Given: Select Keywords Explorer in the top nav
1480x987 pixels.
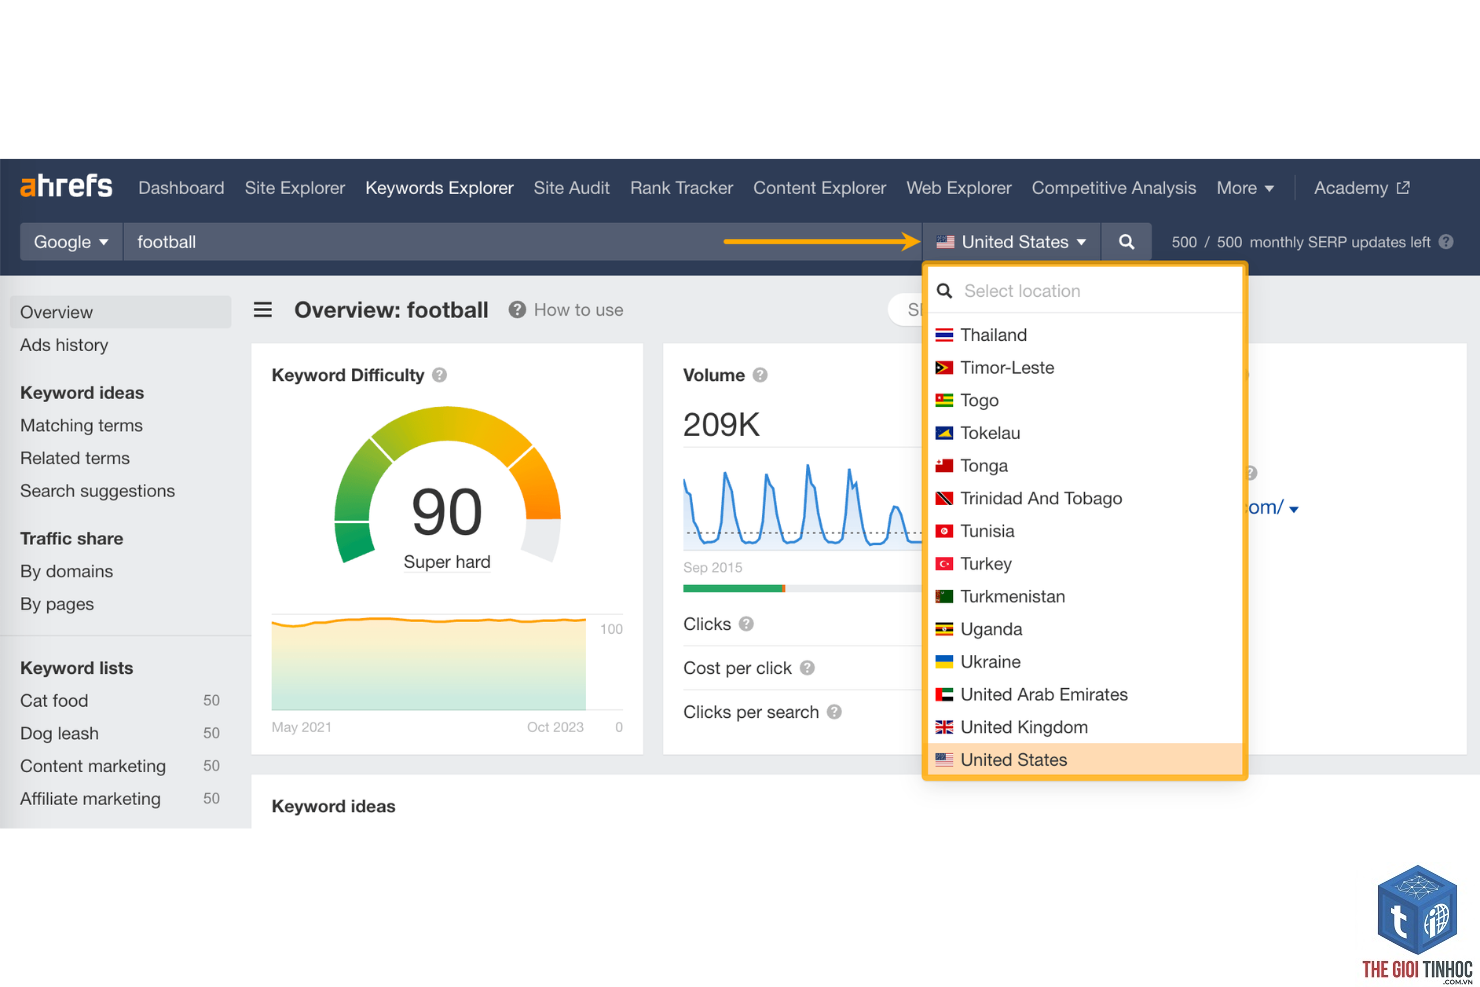Looking at the screenshot, I should (x=439, y=188).
